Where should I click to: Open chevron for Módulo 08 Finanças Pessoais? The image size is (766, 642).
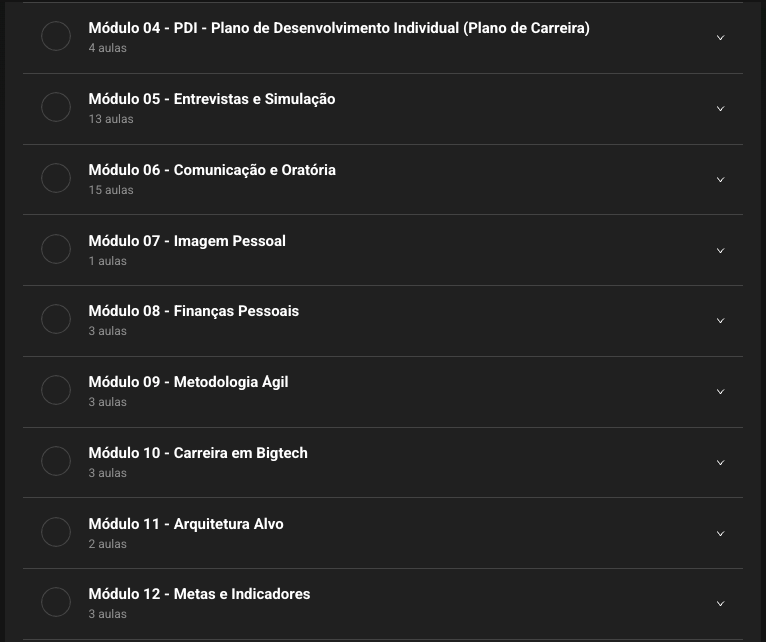coord(720,321)
